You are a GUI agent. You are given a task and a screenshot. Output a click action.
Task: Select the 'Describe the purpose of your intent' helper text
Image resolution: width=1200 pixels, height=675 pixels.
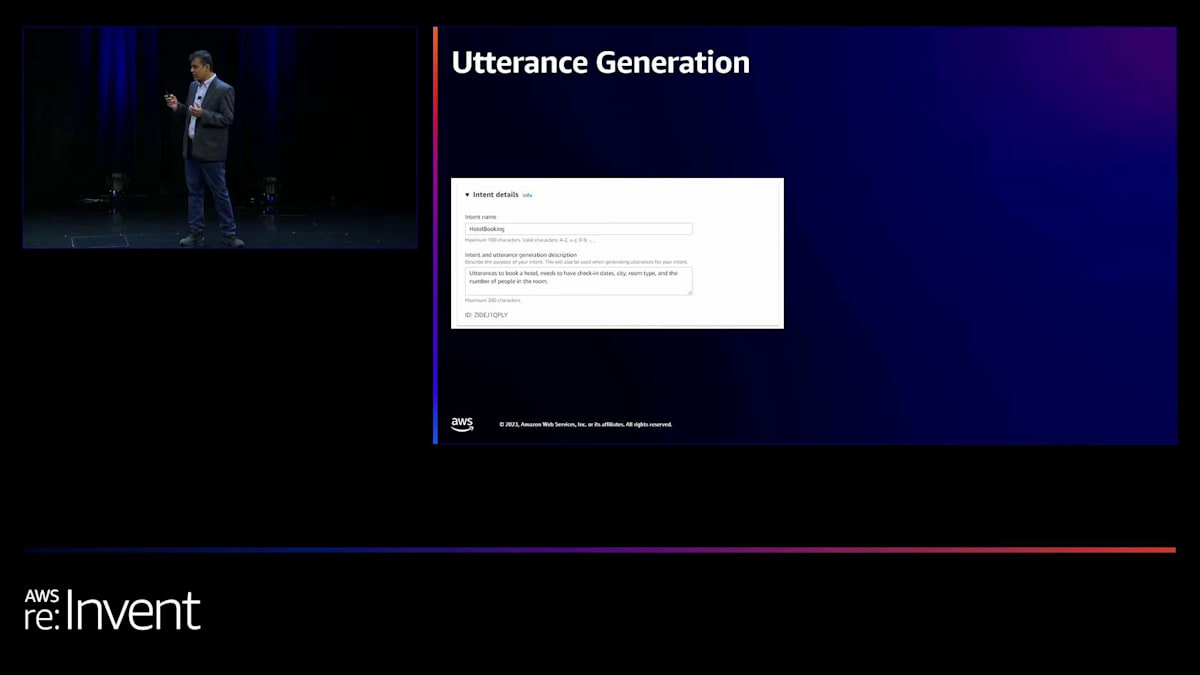pos(576,262)
